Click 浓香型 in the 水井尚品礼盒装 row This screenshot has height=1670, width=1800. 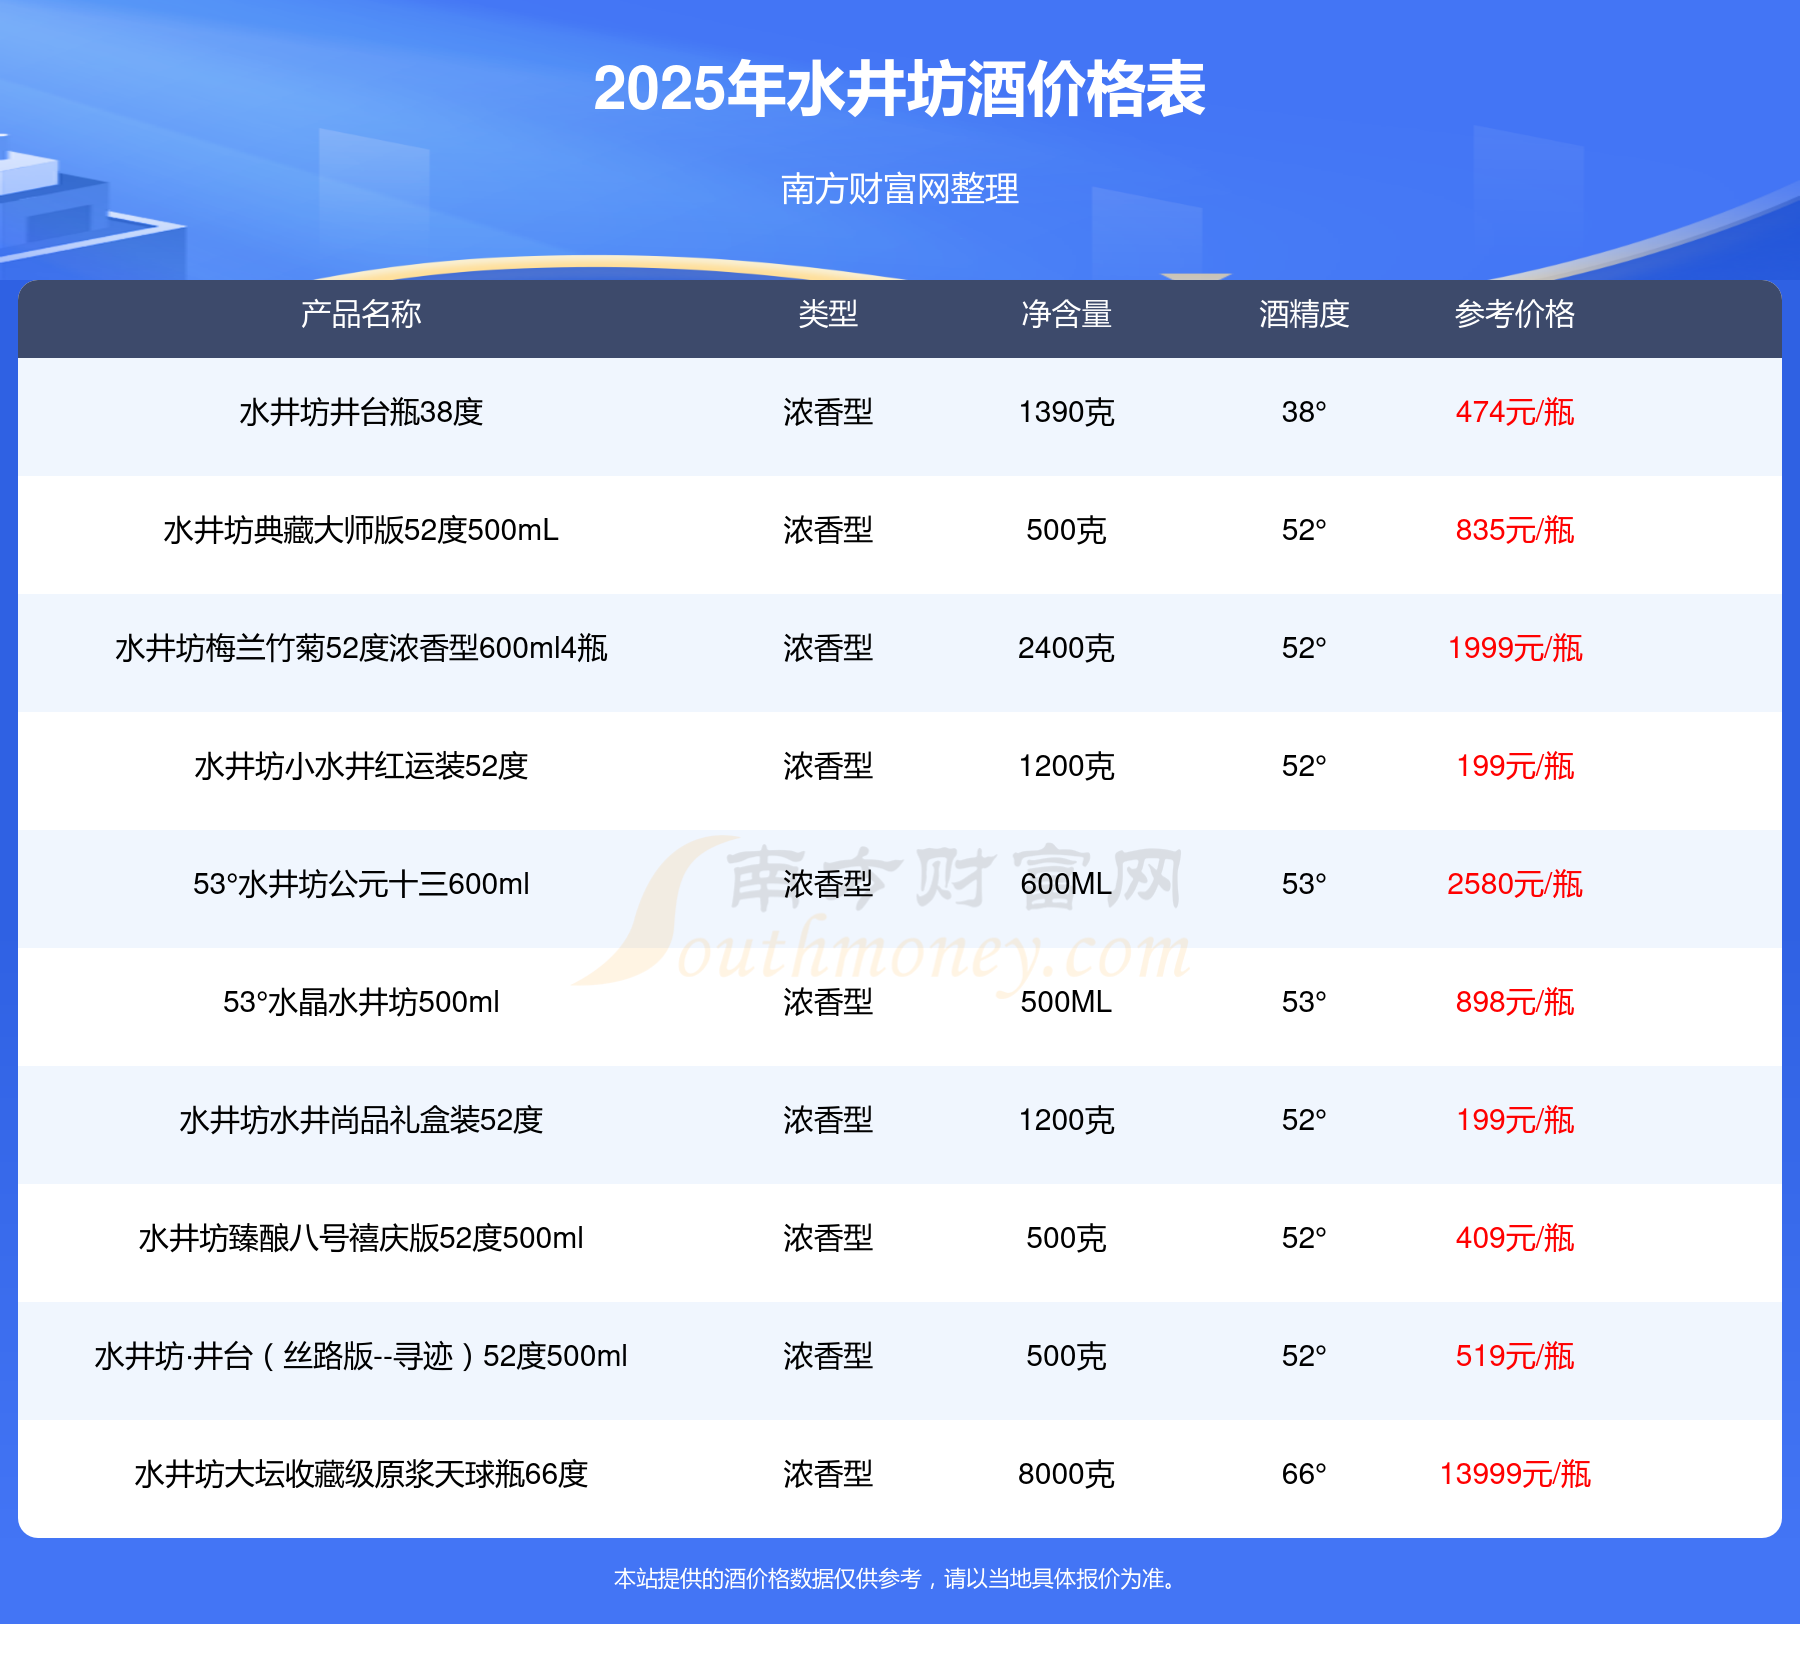[828, 1120]
